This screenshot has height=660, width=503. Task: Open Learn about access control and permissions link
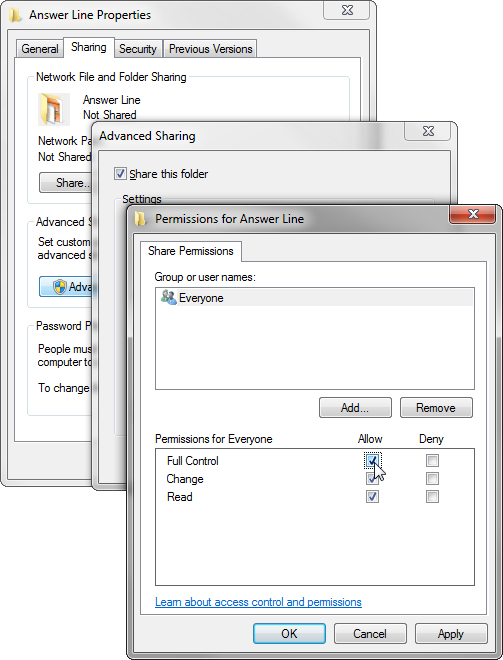(x=258, y=602)
